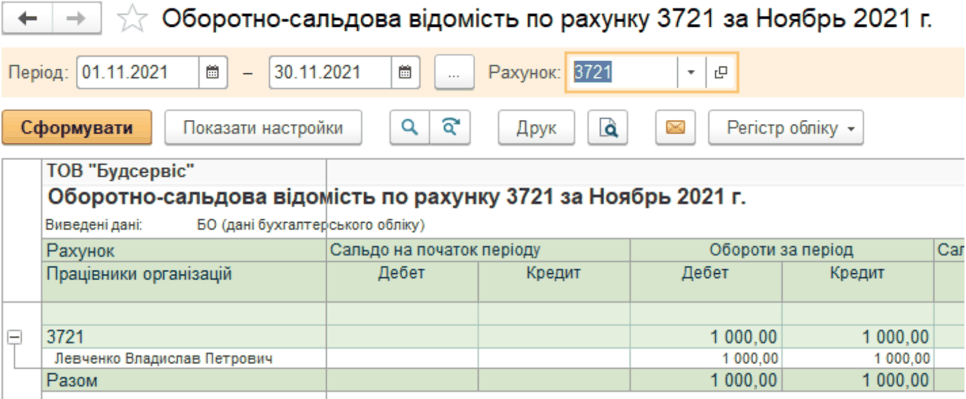This screenshot has height=399, width=966.
Task: Click БО (дані бухгалтерського обліку) text
Action: (311, 225)
